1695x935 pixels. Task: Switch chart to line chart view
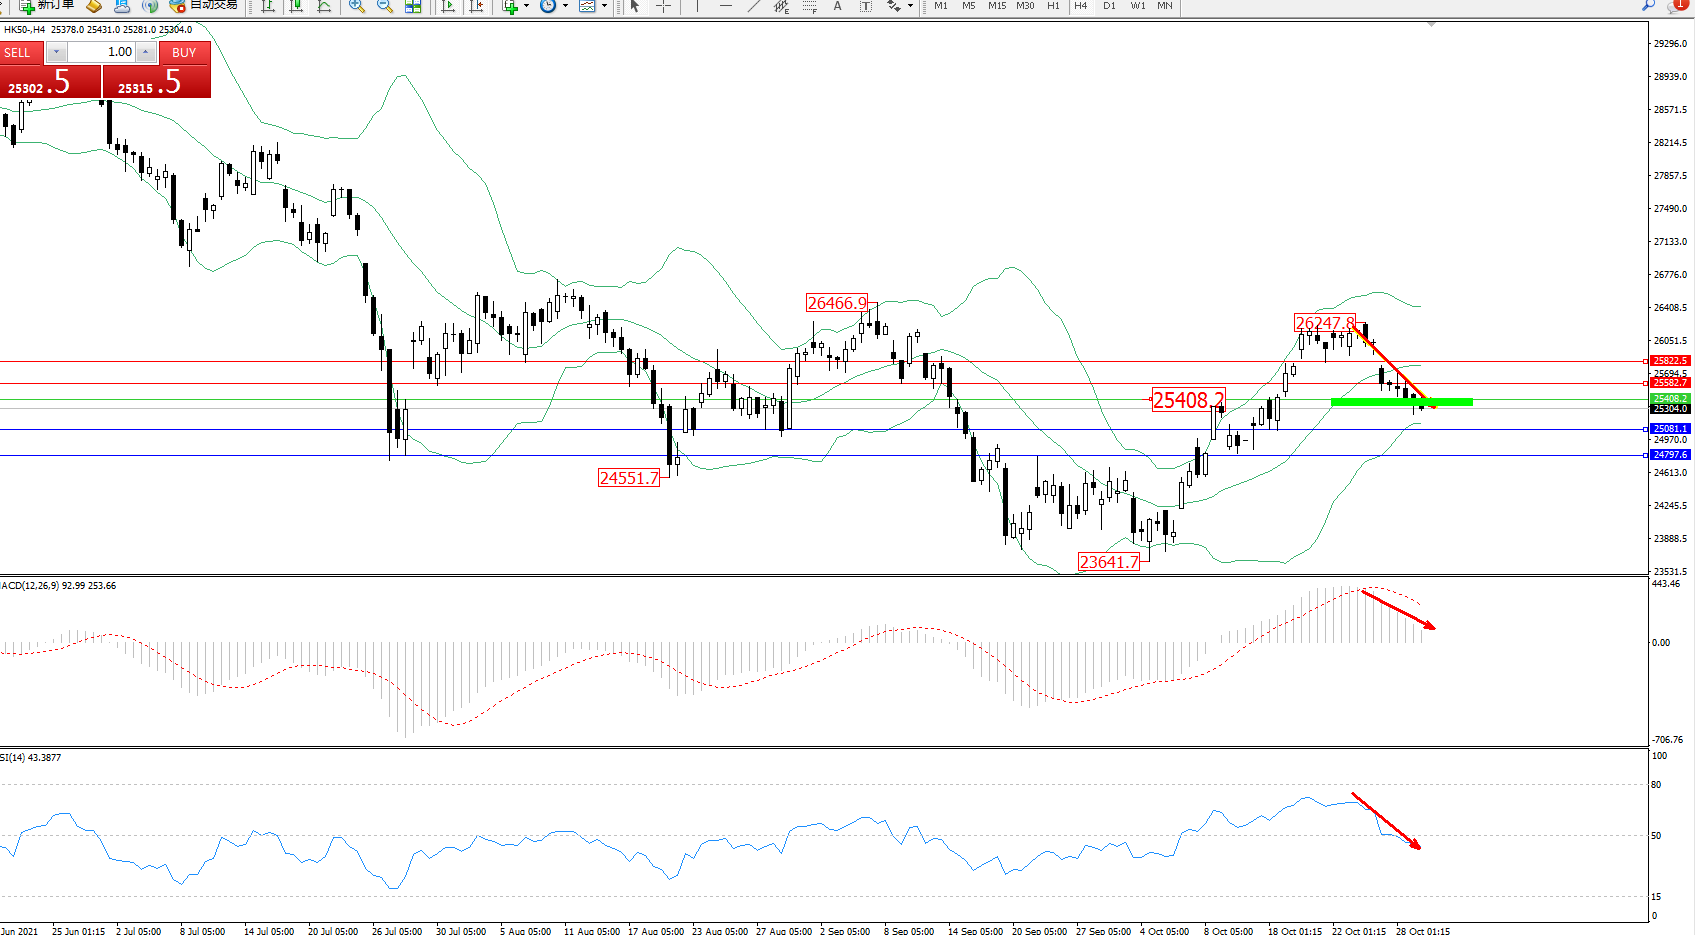point(324,6)
